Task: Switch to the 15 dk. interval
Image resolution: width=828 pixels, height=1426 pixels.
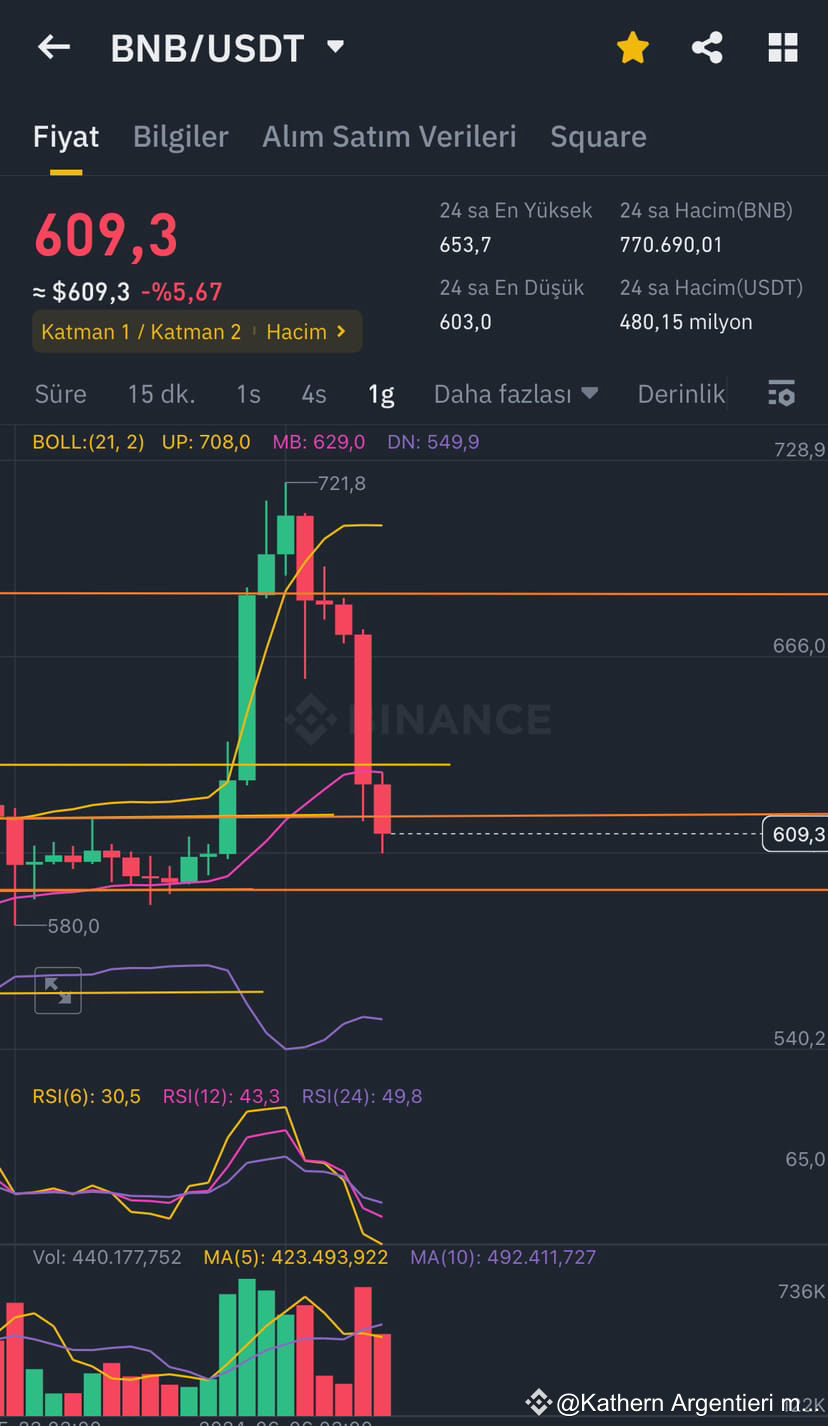Action: pyautogui.click(x=161, y=394)
